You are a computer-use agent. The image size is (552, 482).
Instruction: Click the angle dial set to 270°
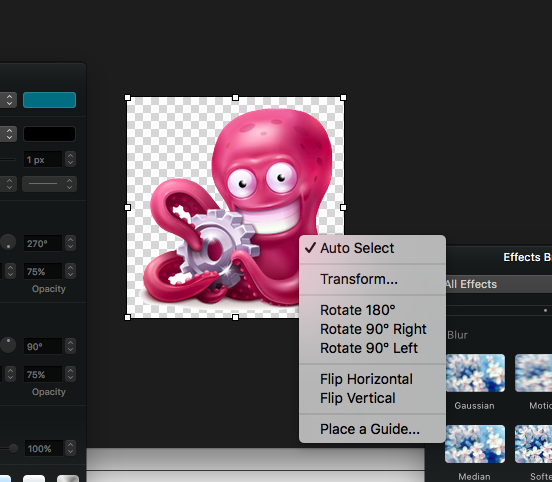point(8,242)
